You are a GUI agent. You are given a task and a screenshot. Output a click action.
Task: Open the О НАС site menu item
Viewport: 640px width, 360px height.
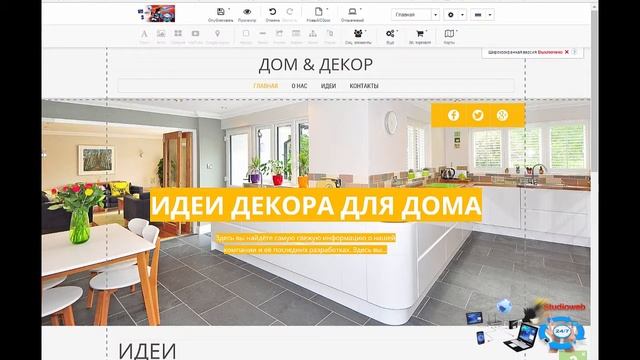point(299,86)
